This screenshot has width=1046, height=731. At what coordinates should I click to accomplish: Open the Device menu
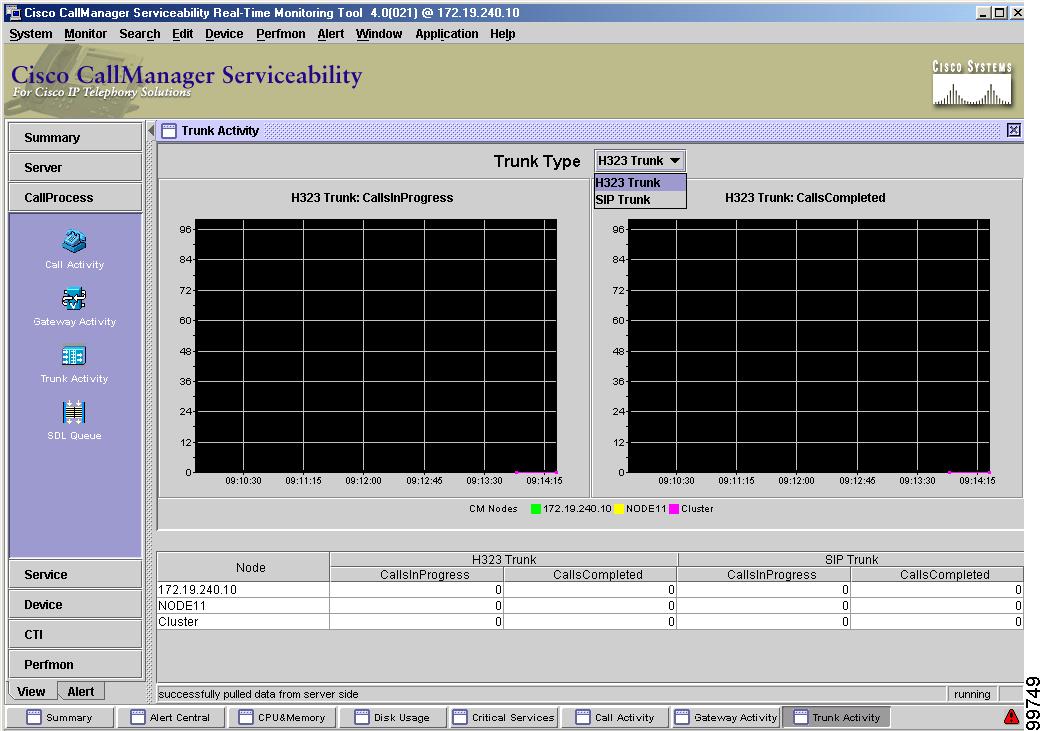point(224,34)
